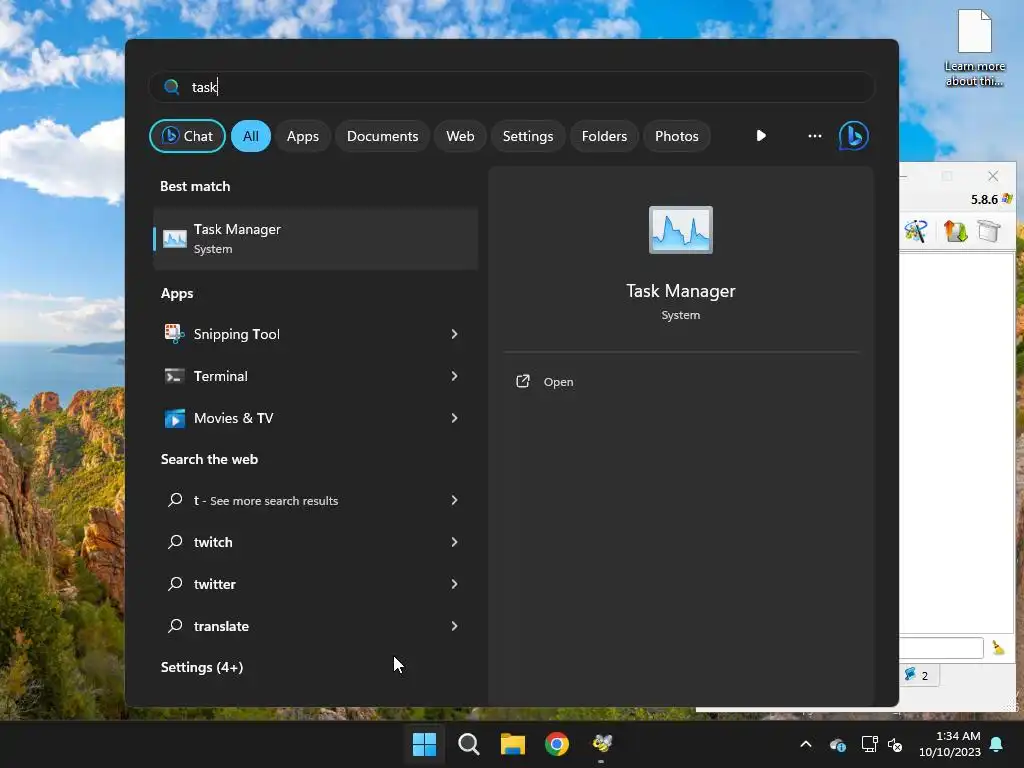Expand Terminal result chevron
1024x768 pixels.
point(455,376)
